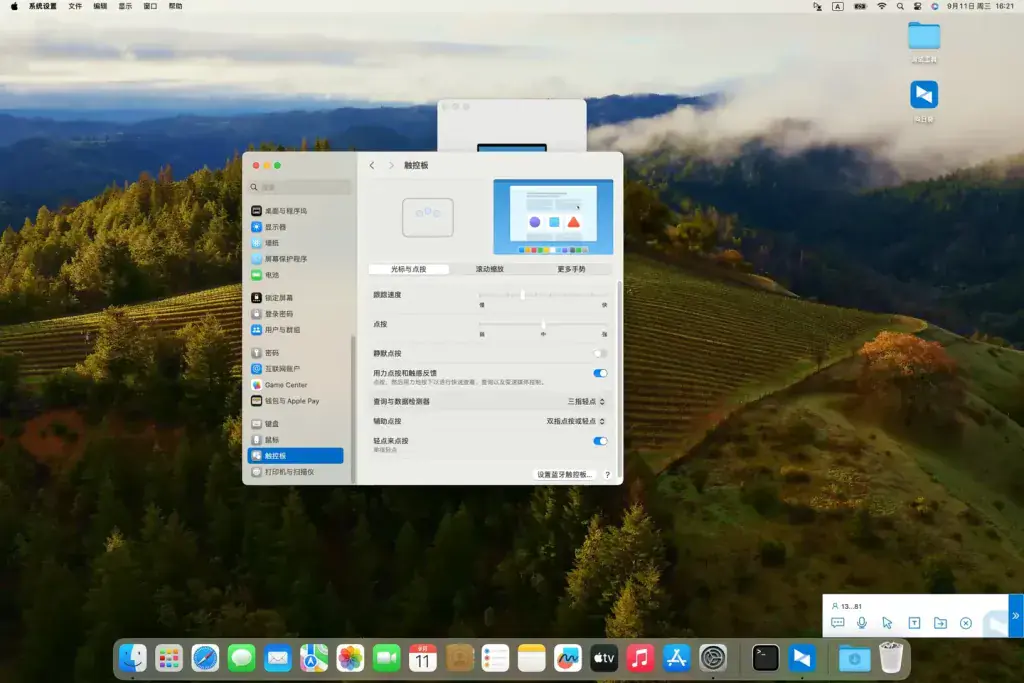Open Messages from the Dock

(x=242, y=658)
